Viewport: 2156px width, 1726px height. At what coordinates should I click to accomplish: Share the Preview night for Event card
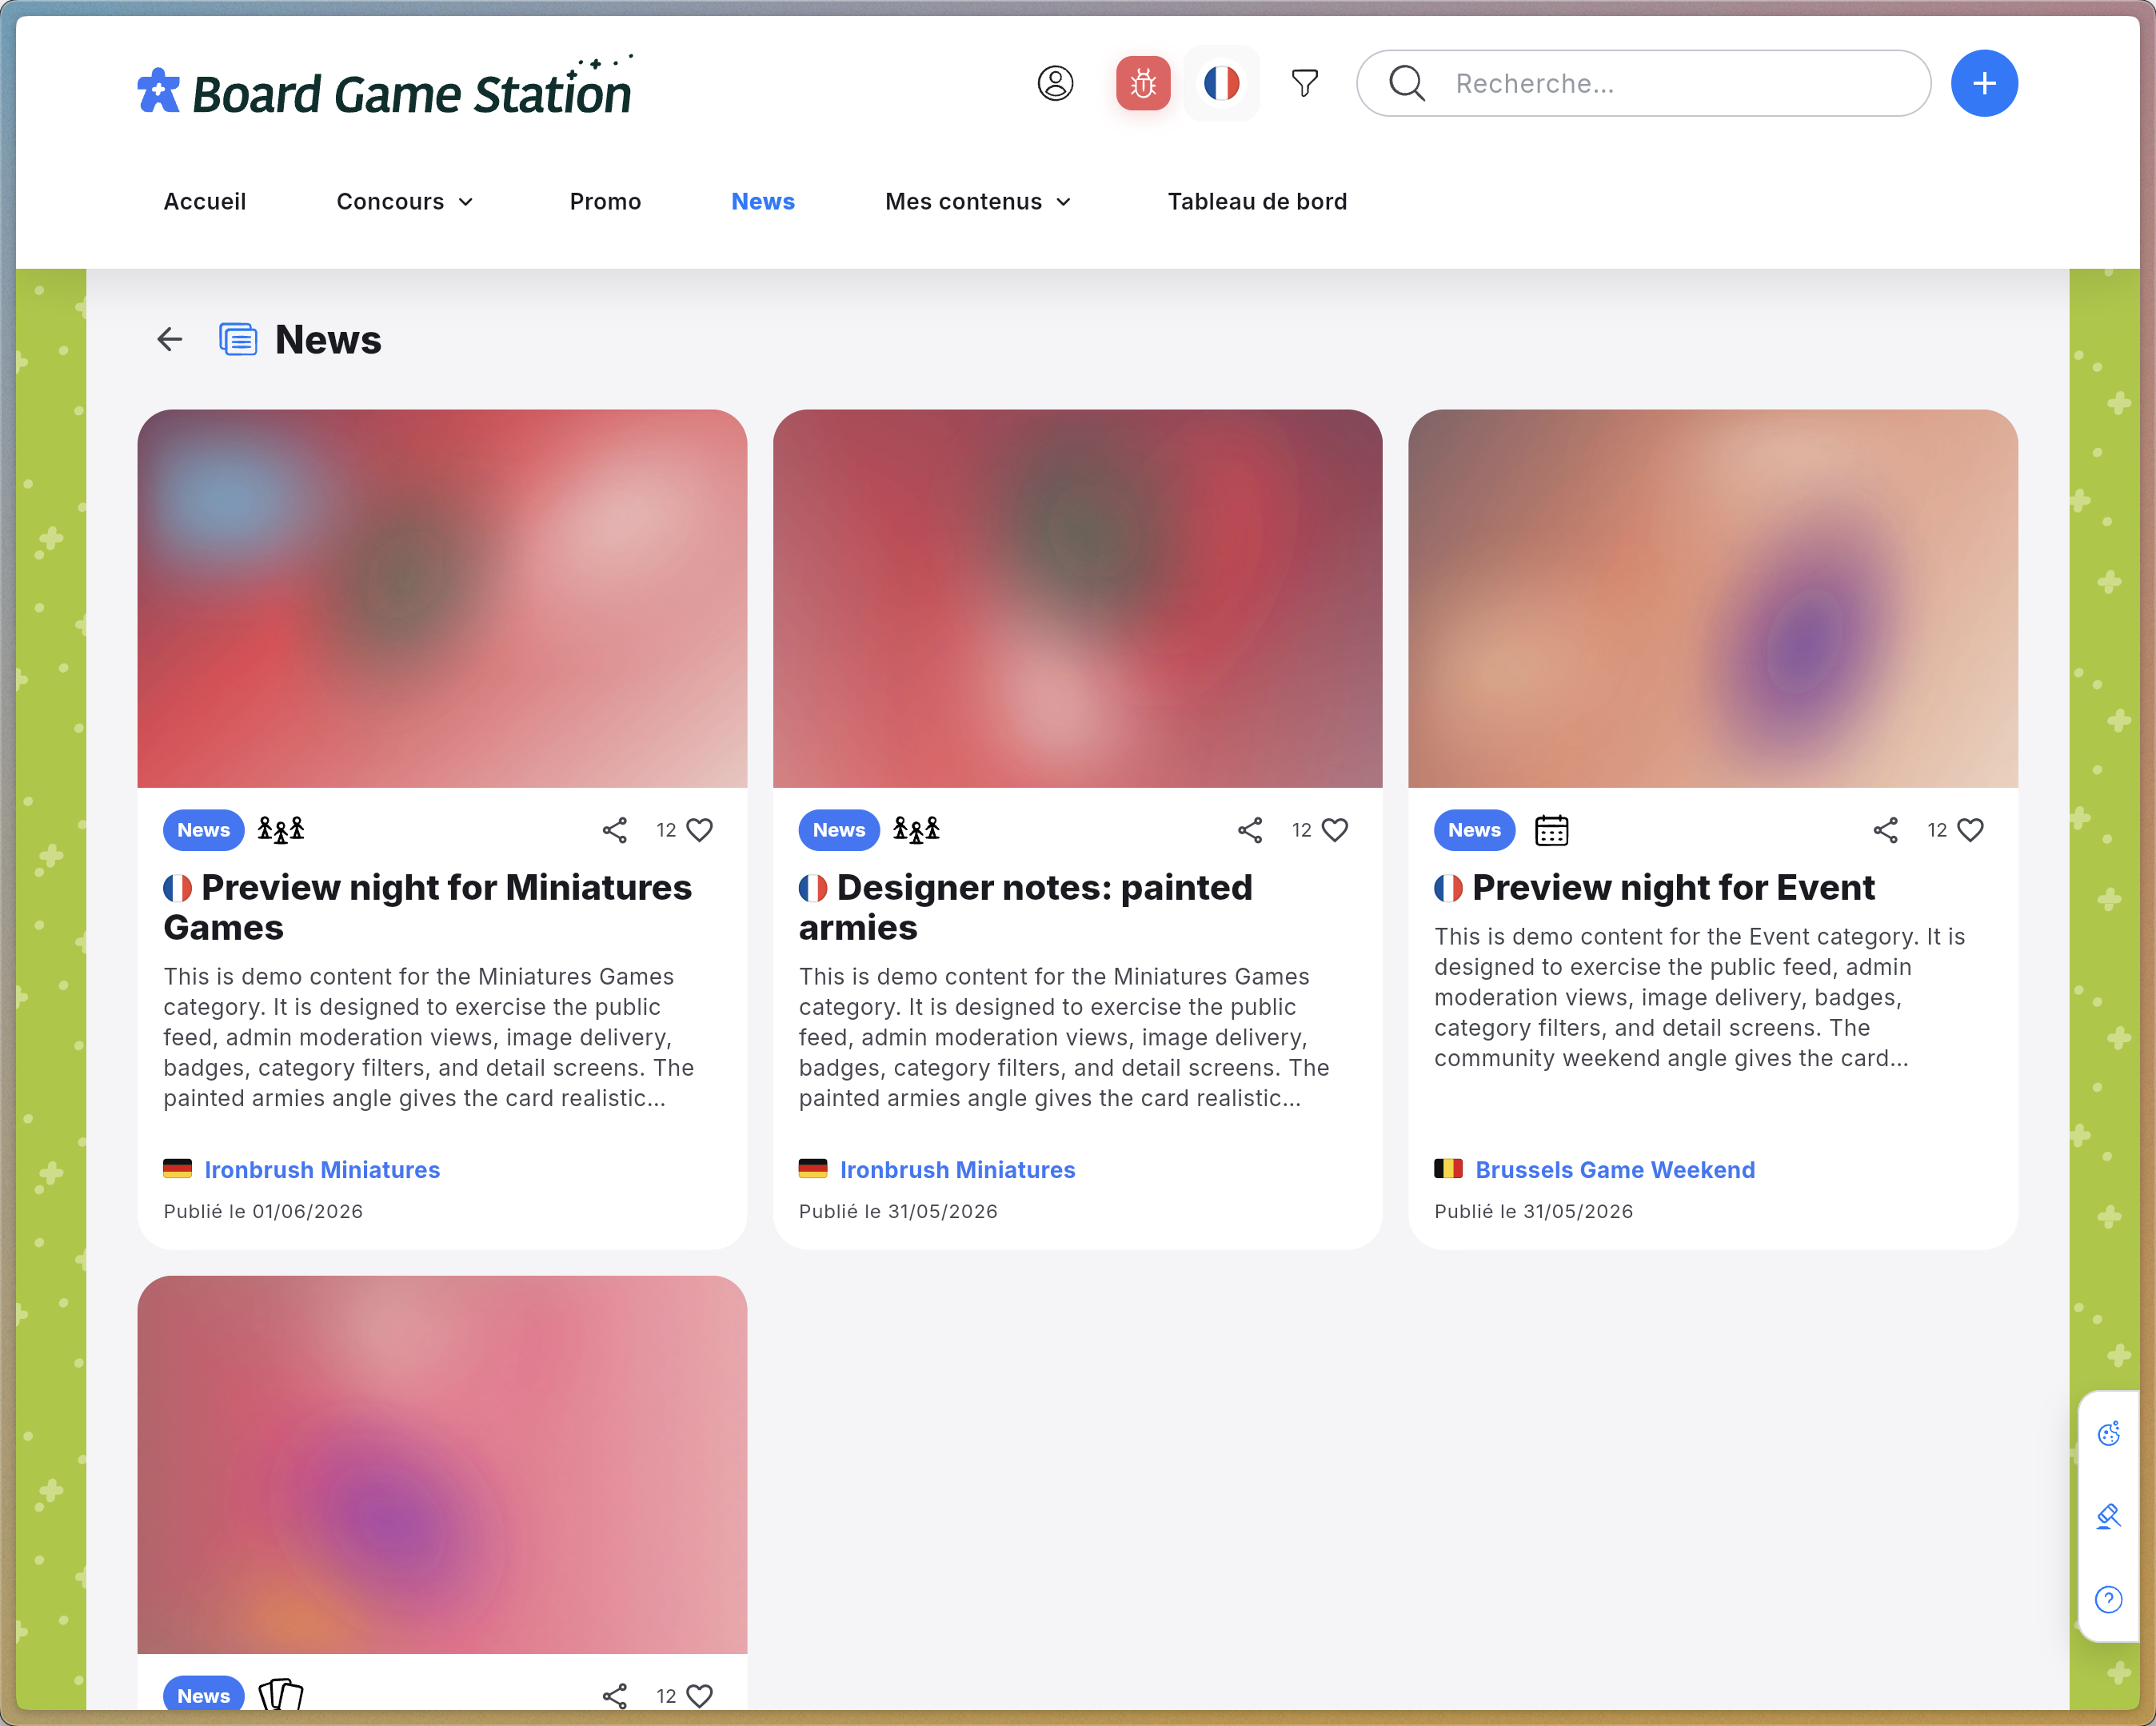(1886, 830)
